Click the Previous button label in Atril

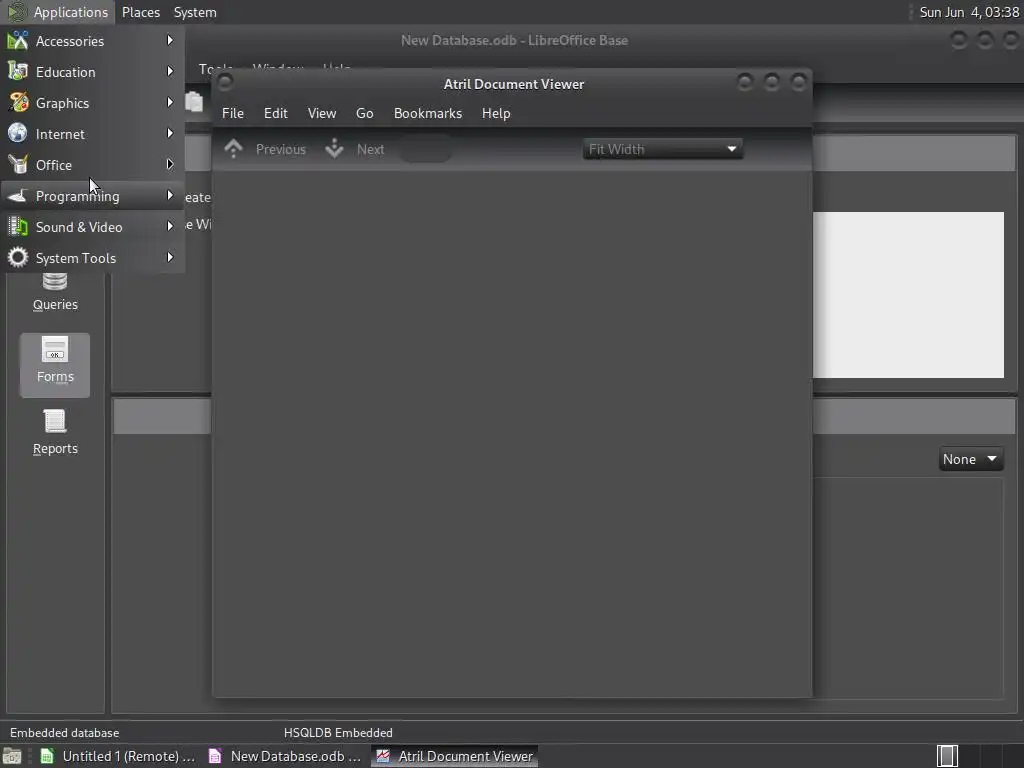(x=281, y=150)
